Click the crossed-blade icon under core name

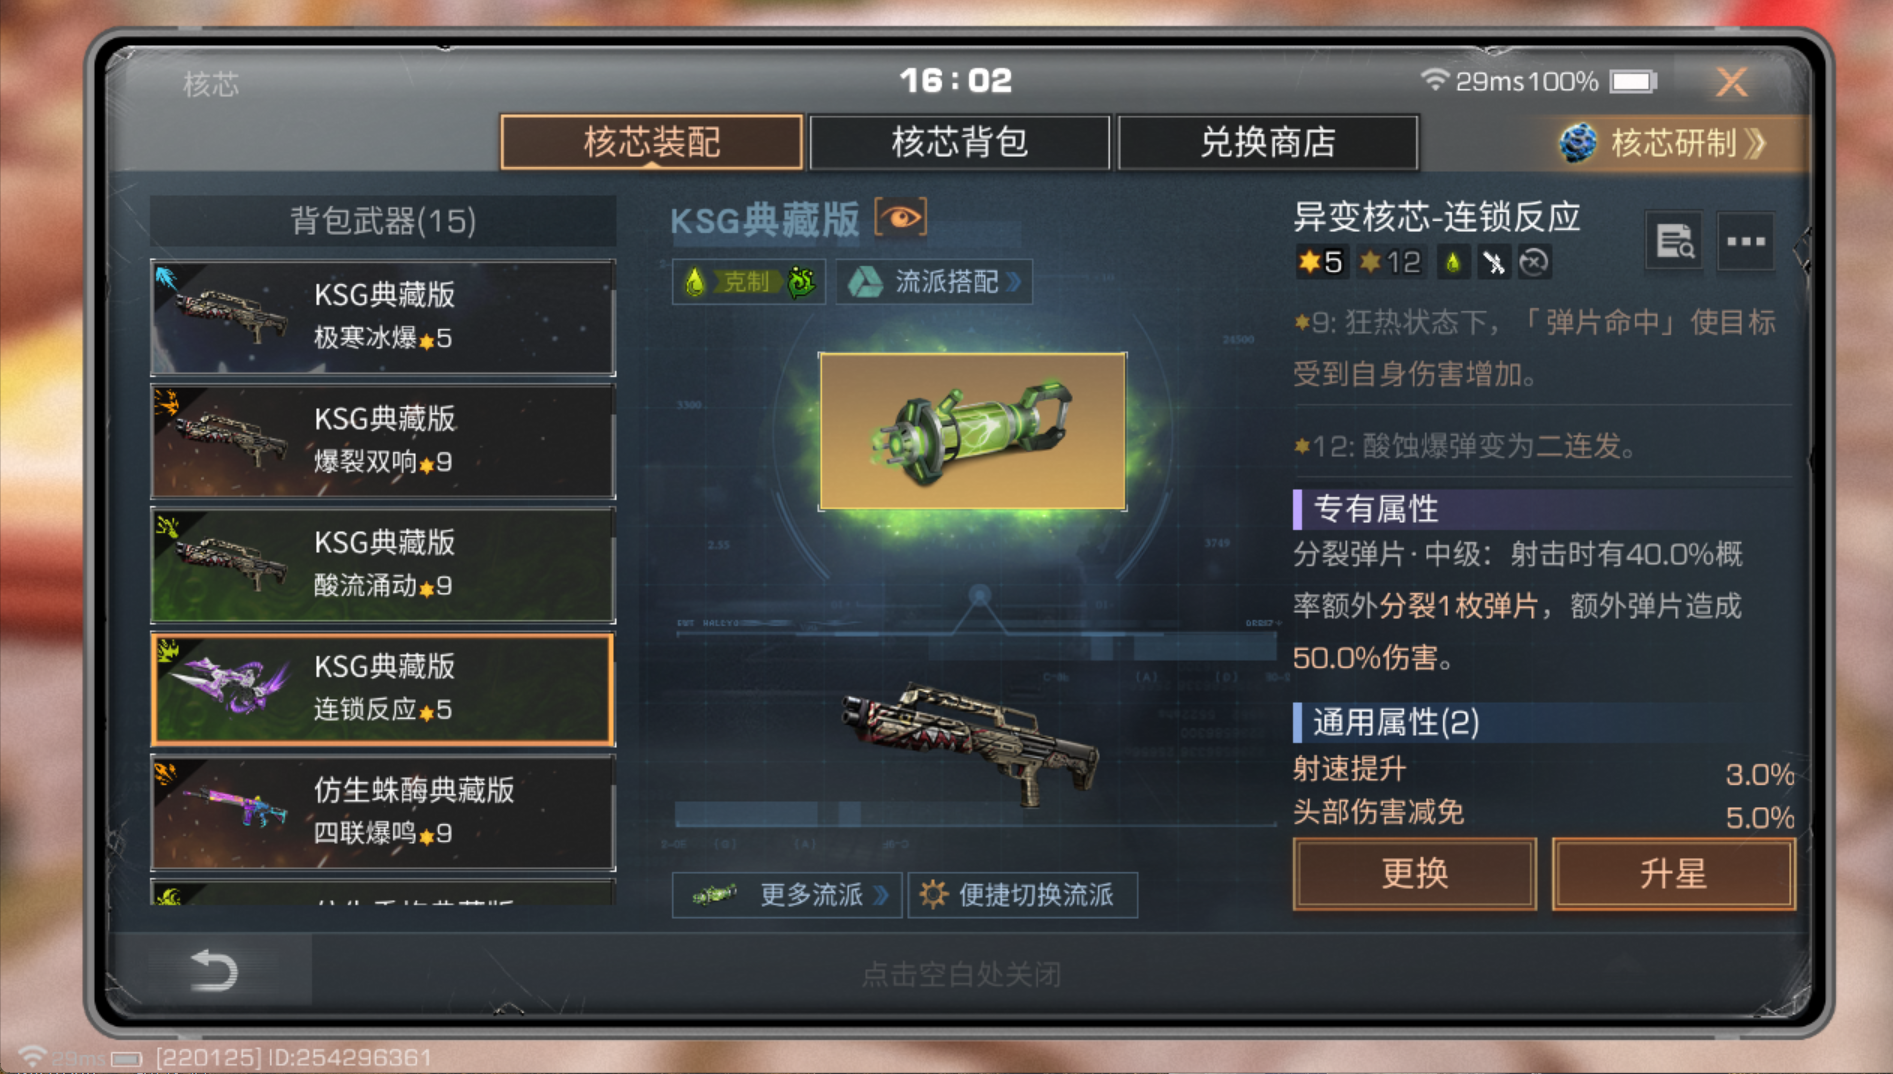coord(1493,263)
